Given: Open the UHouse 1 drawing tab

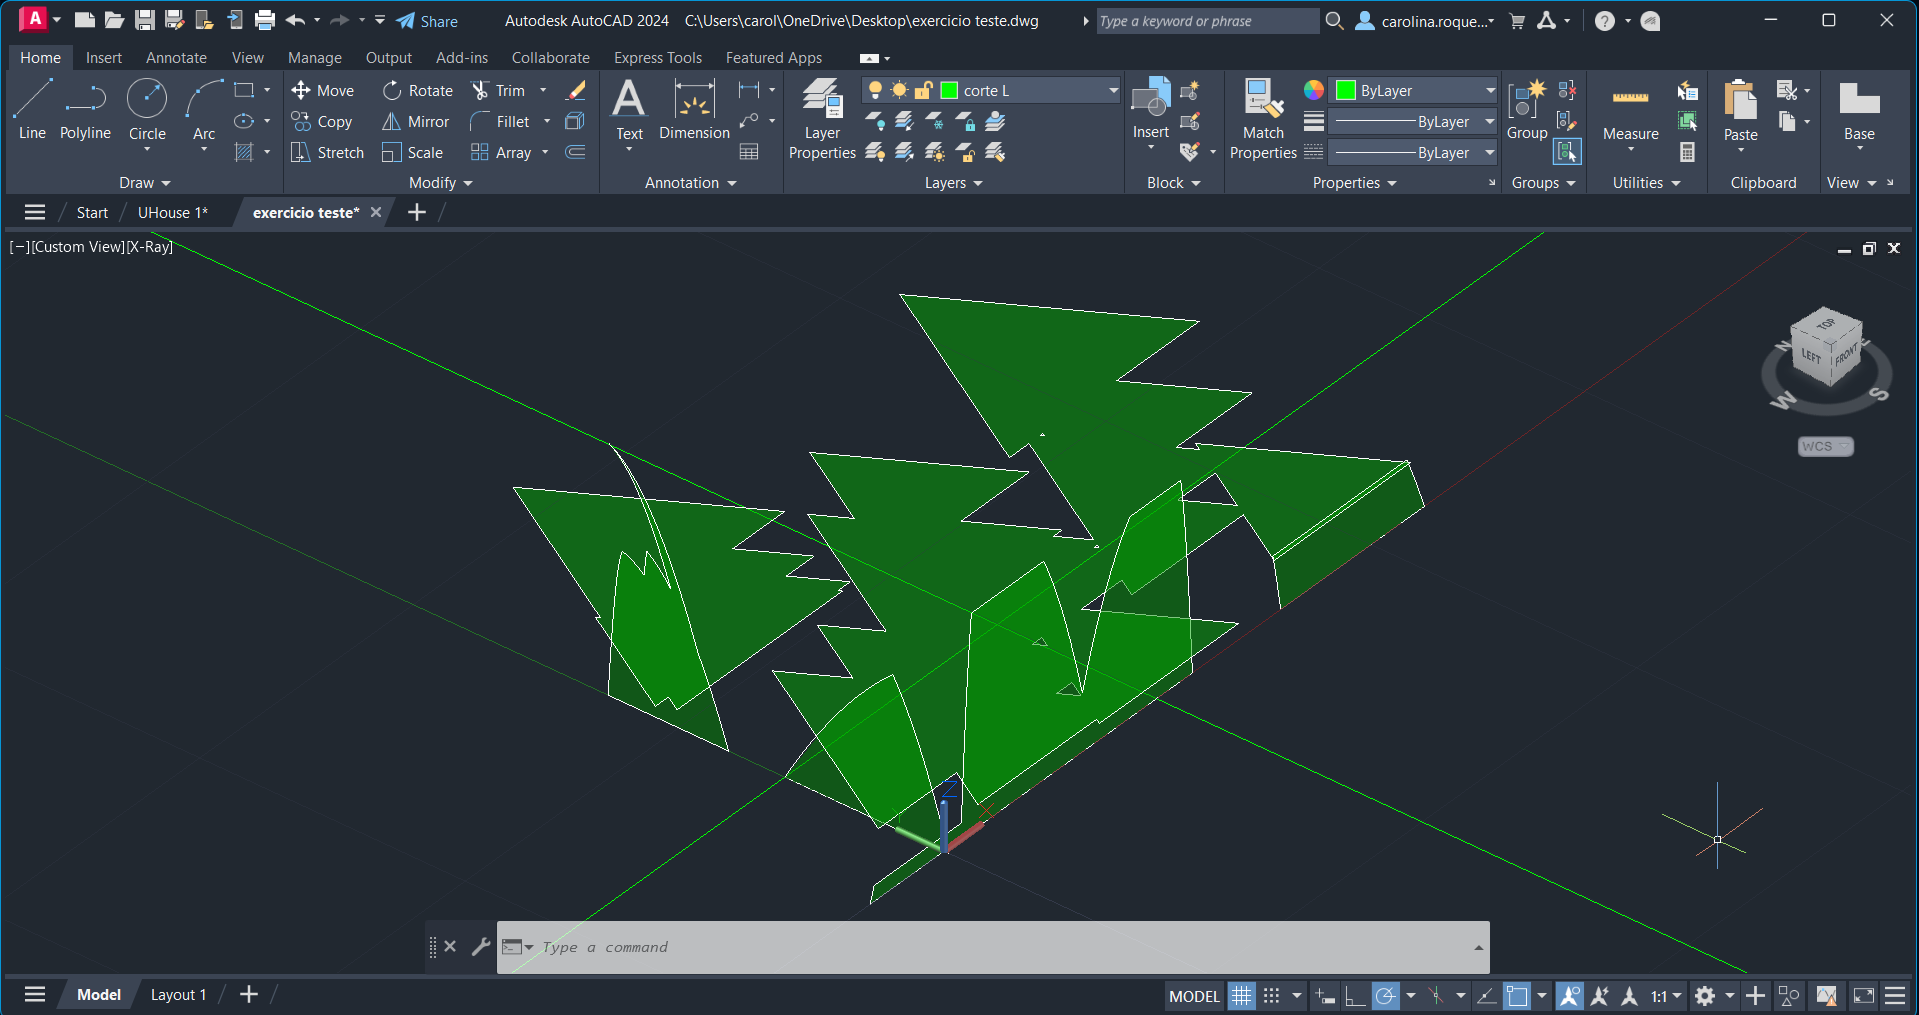Looking at the screenshot, I should 172,213.
